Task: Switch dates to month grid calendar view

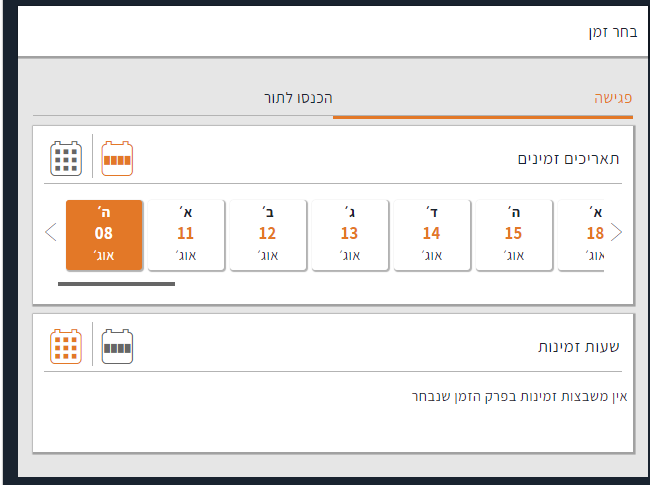Action: pyautogui.click(x=67, y=158)
